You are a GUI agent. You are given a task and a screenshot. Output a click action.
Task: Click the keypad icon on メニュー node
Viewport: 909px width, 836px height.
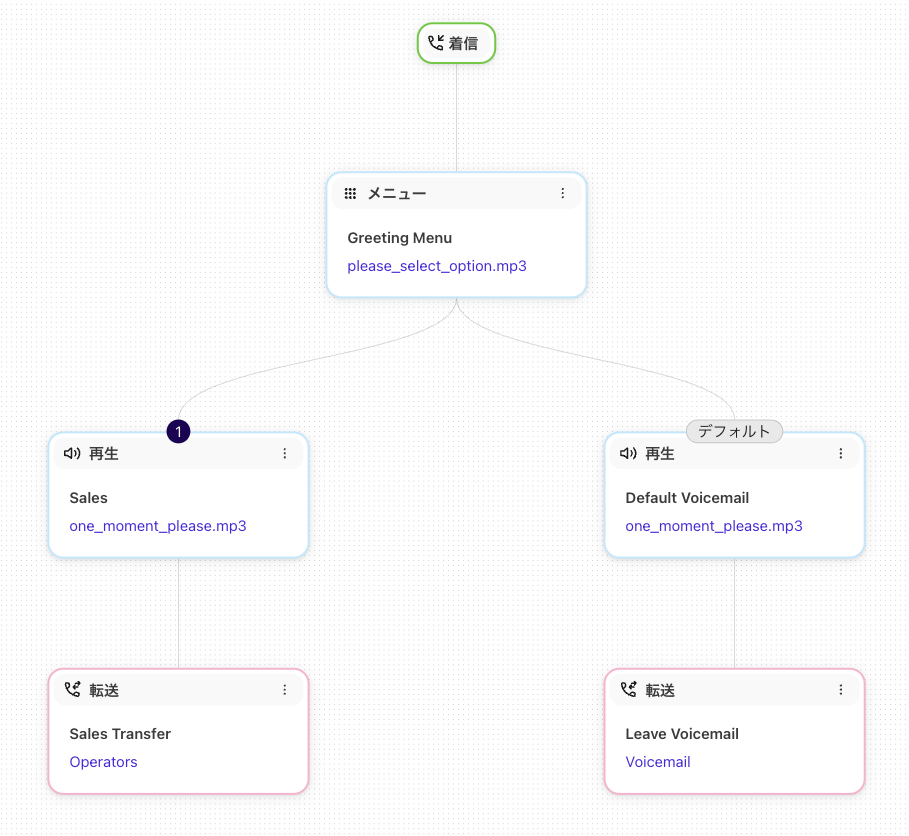[350, 193]
